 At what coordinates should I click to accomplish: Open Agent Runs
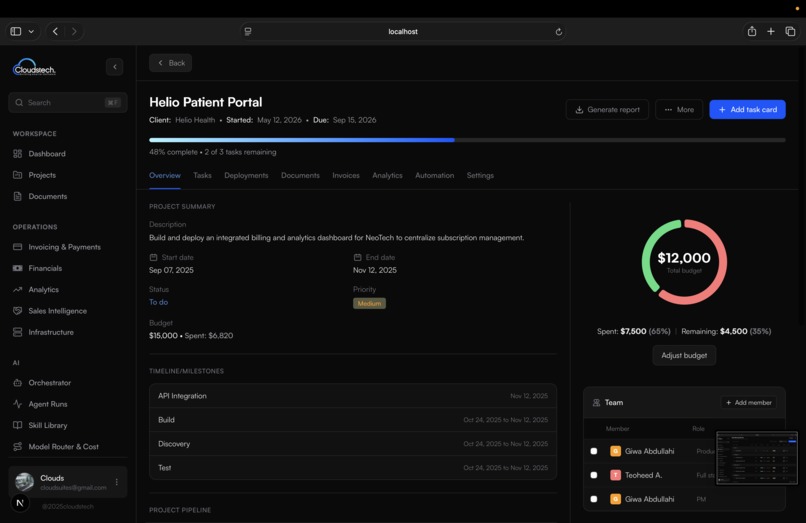pyautogui.click(x=40, y=404)
